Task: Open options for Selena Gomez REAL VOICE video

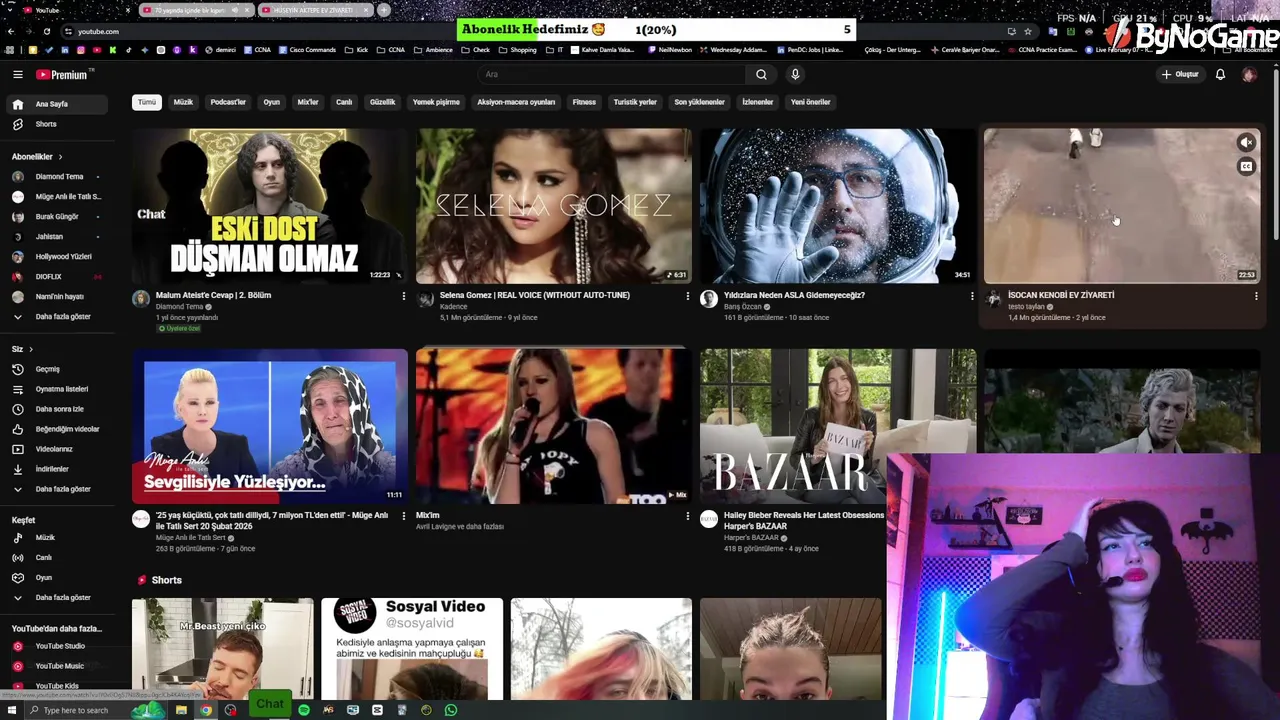Action: click(x=687, y=296)
